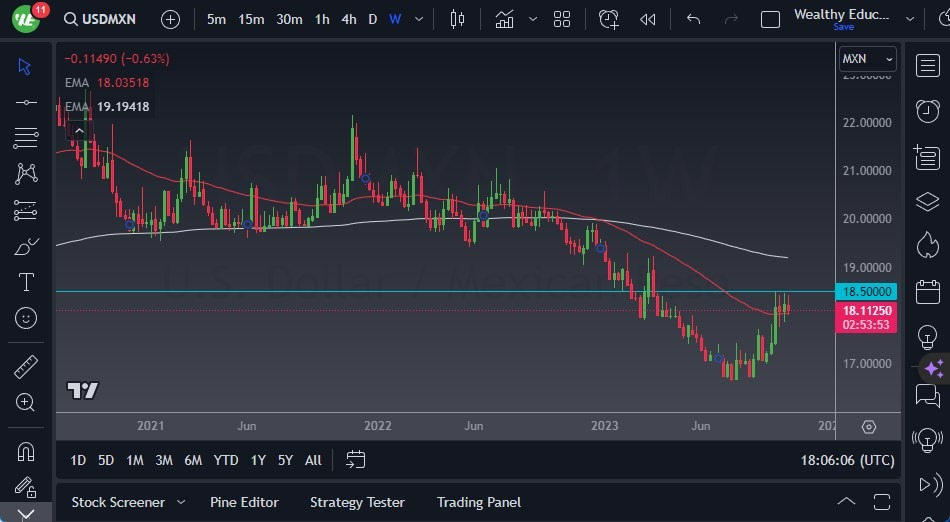The height and width of the screenshot is (522, 950).
Task: Open the Trading Panel tab
Action: (x=479, y=503)
